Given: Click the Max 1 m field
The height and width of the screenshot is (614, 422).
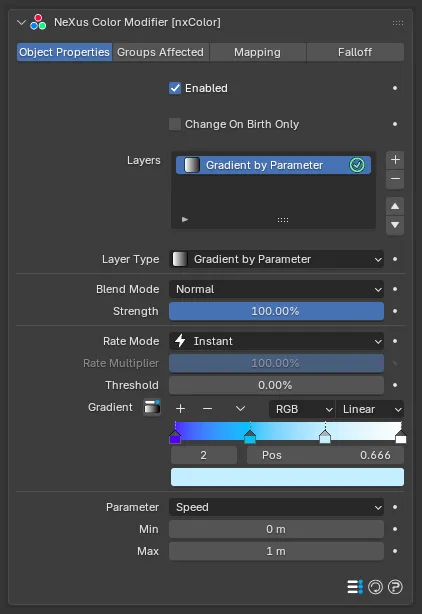Looking at the screenshot, I should 276,551.
